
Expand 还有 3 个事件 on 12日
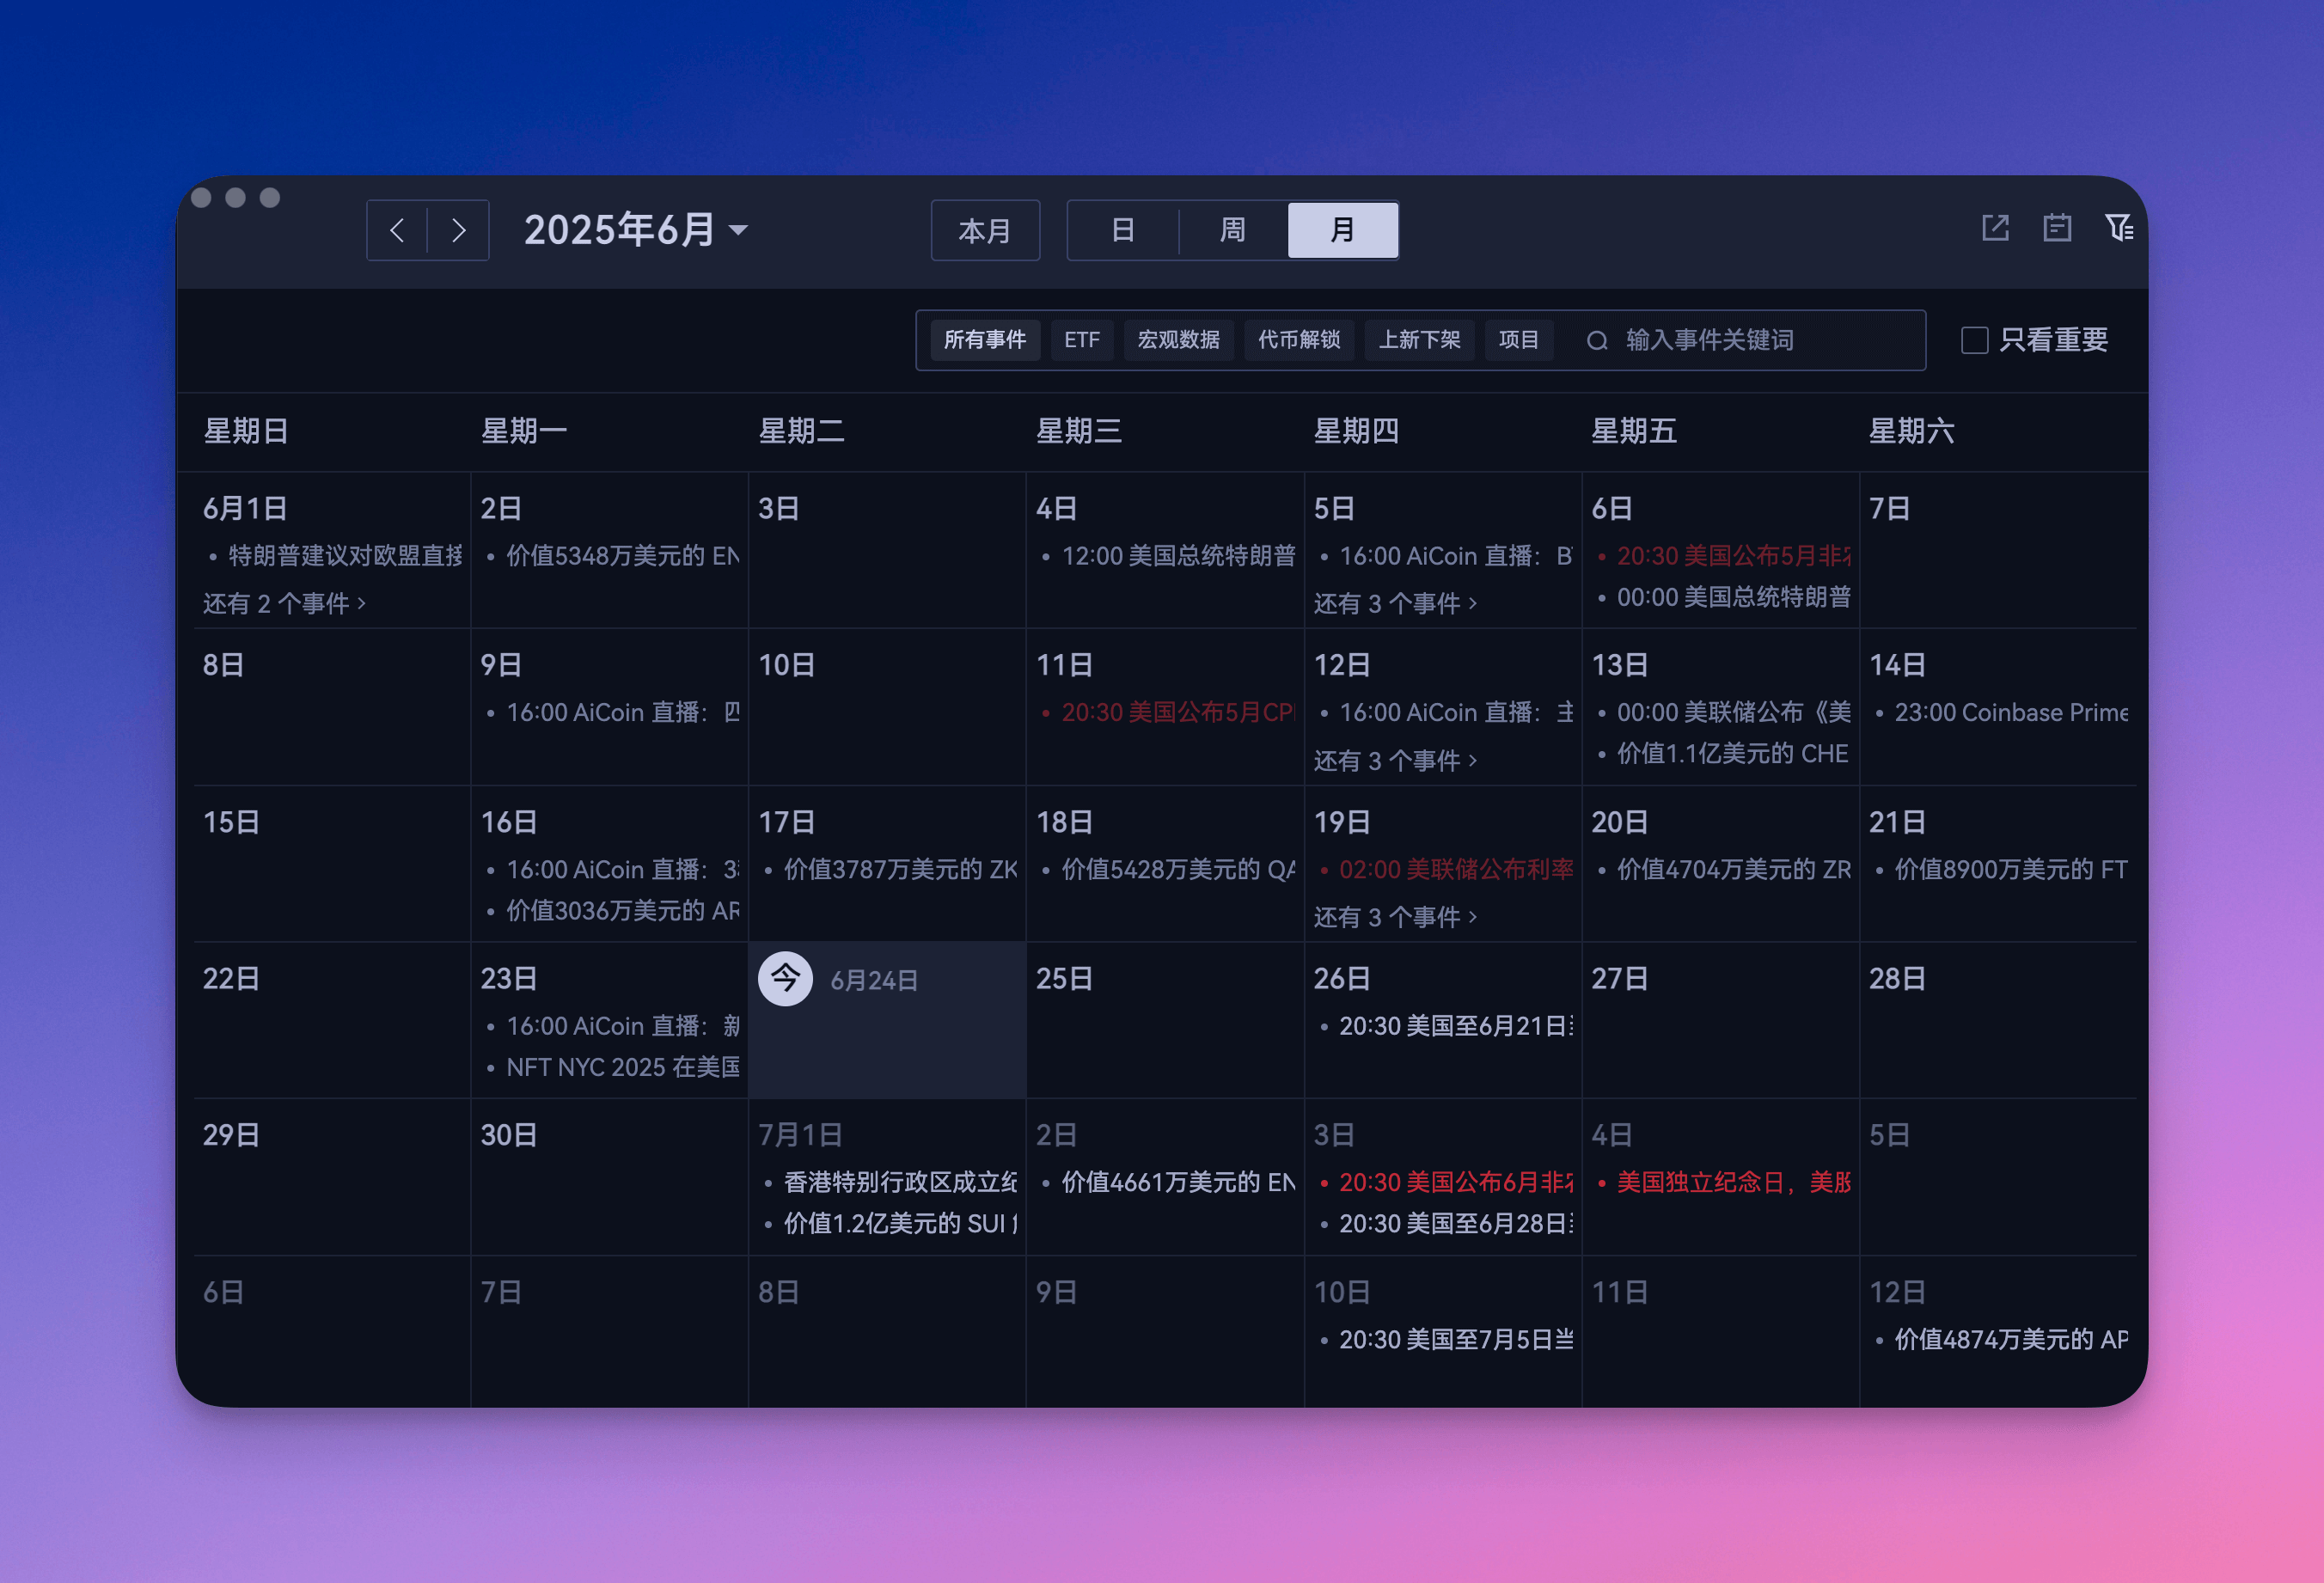point(1395,760)
